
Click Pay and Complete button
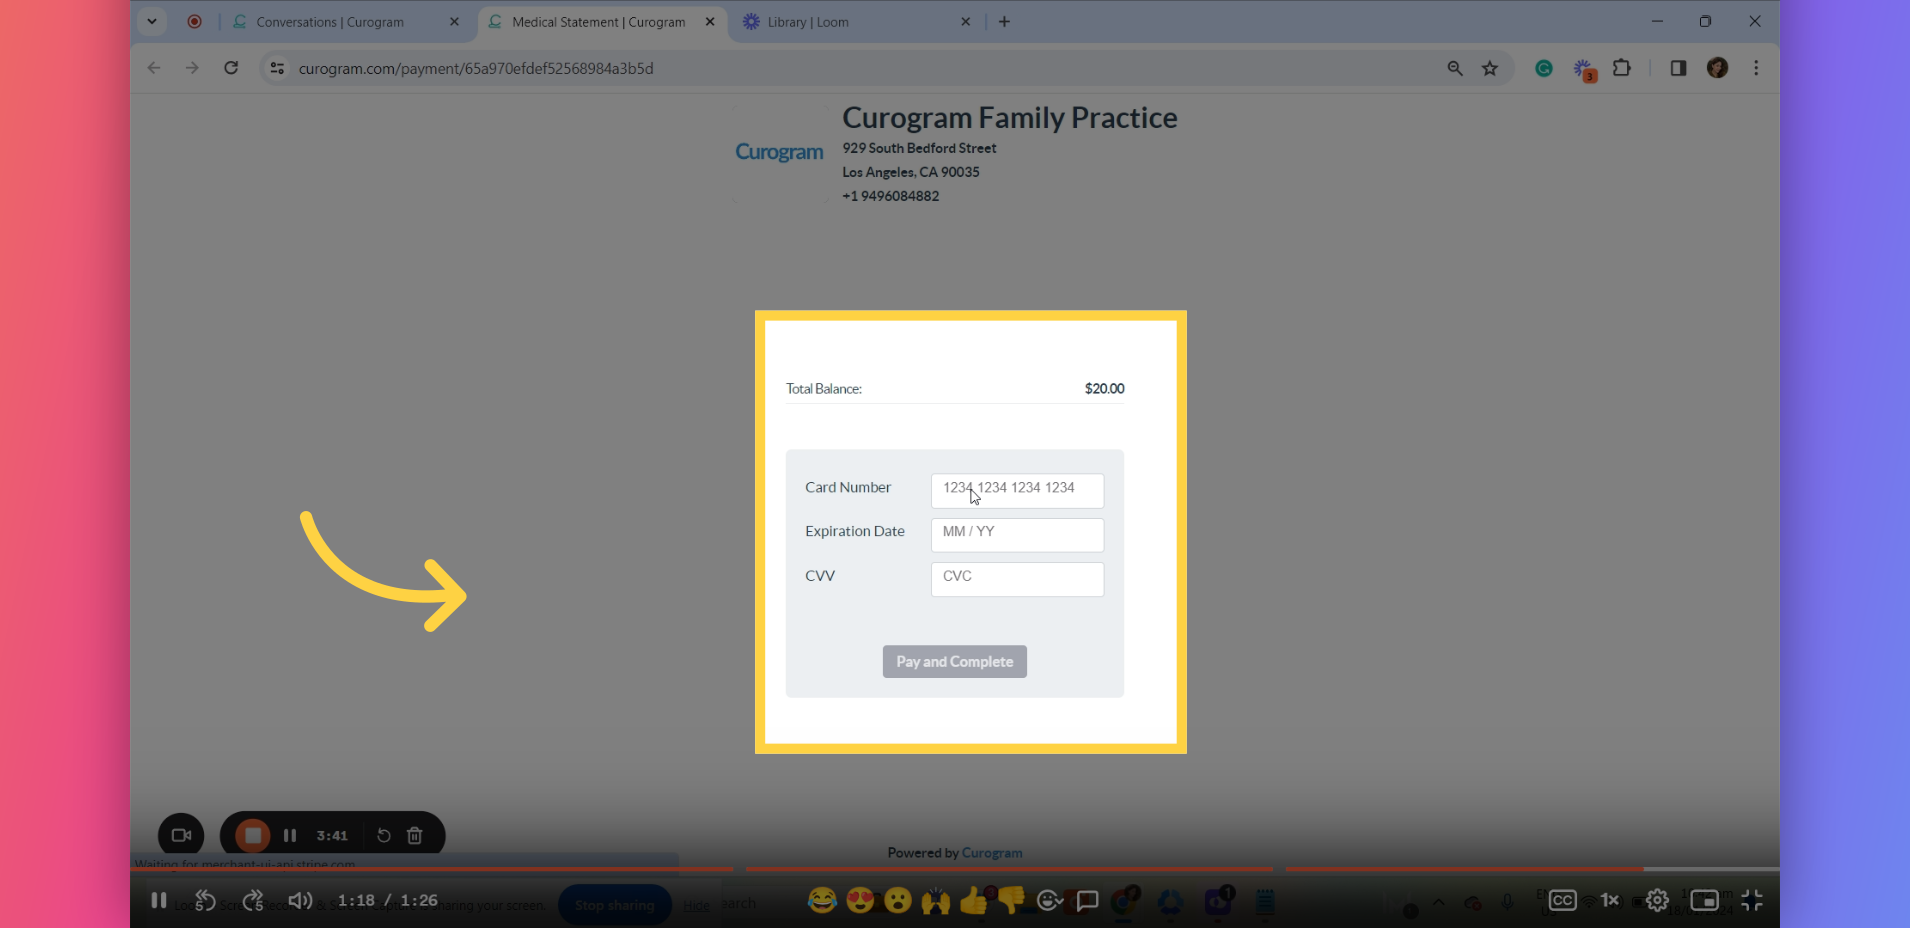coord(954,661)
